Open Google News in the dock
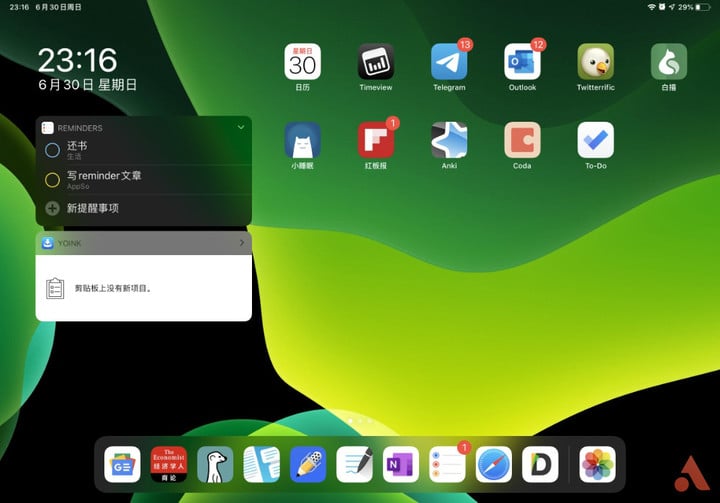 tap(122, 464)
